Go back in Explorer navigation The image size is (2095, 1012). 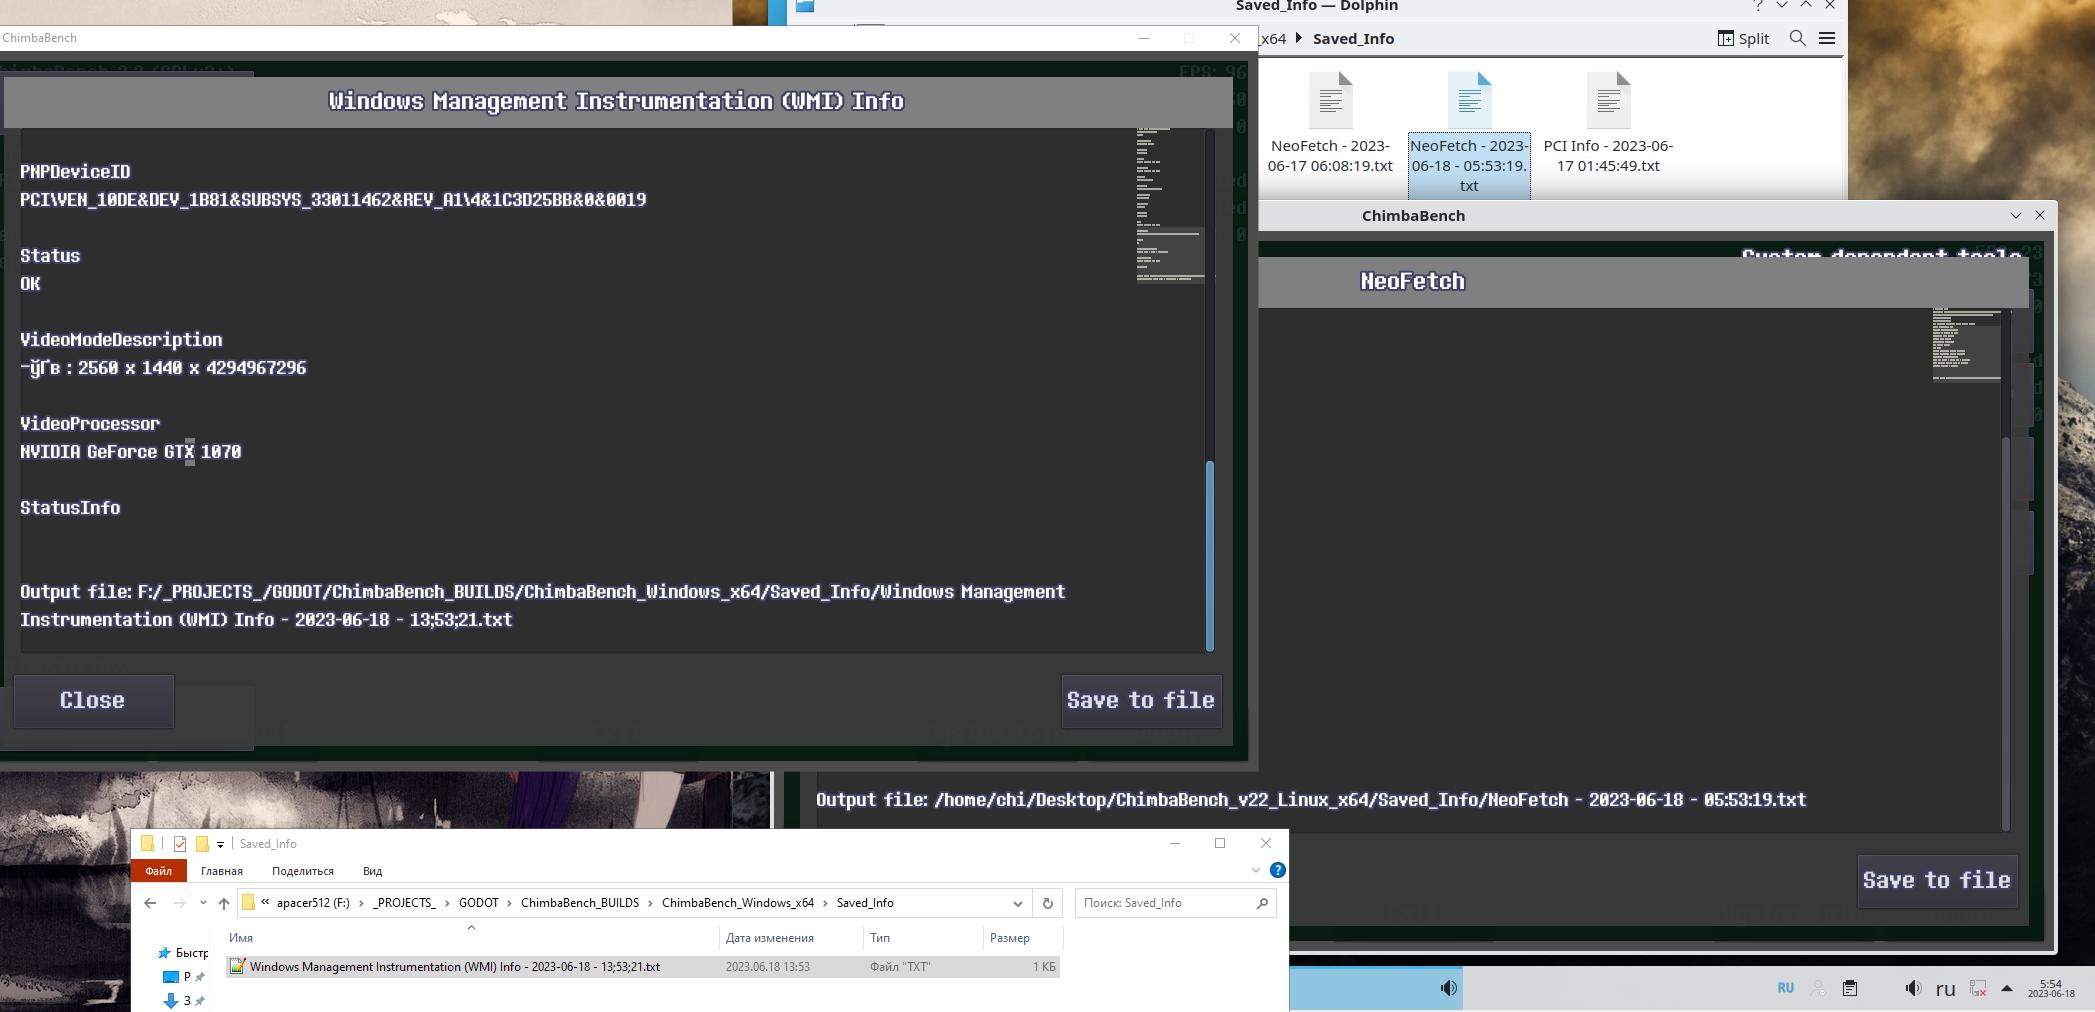pyautogui.click(x=150, y=903)
